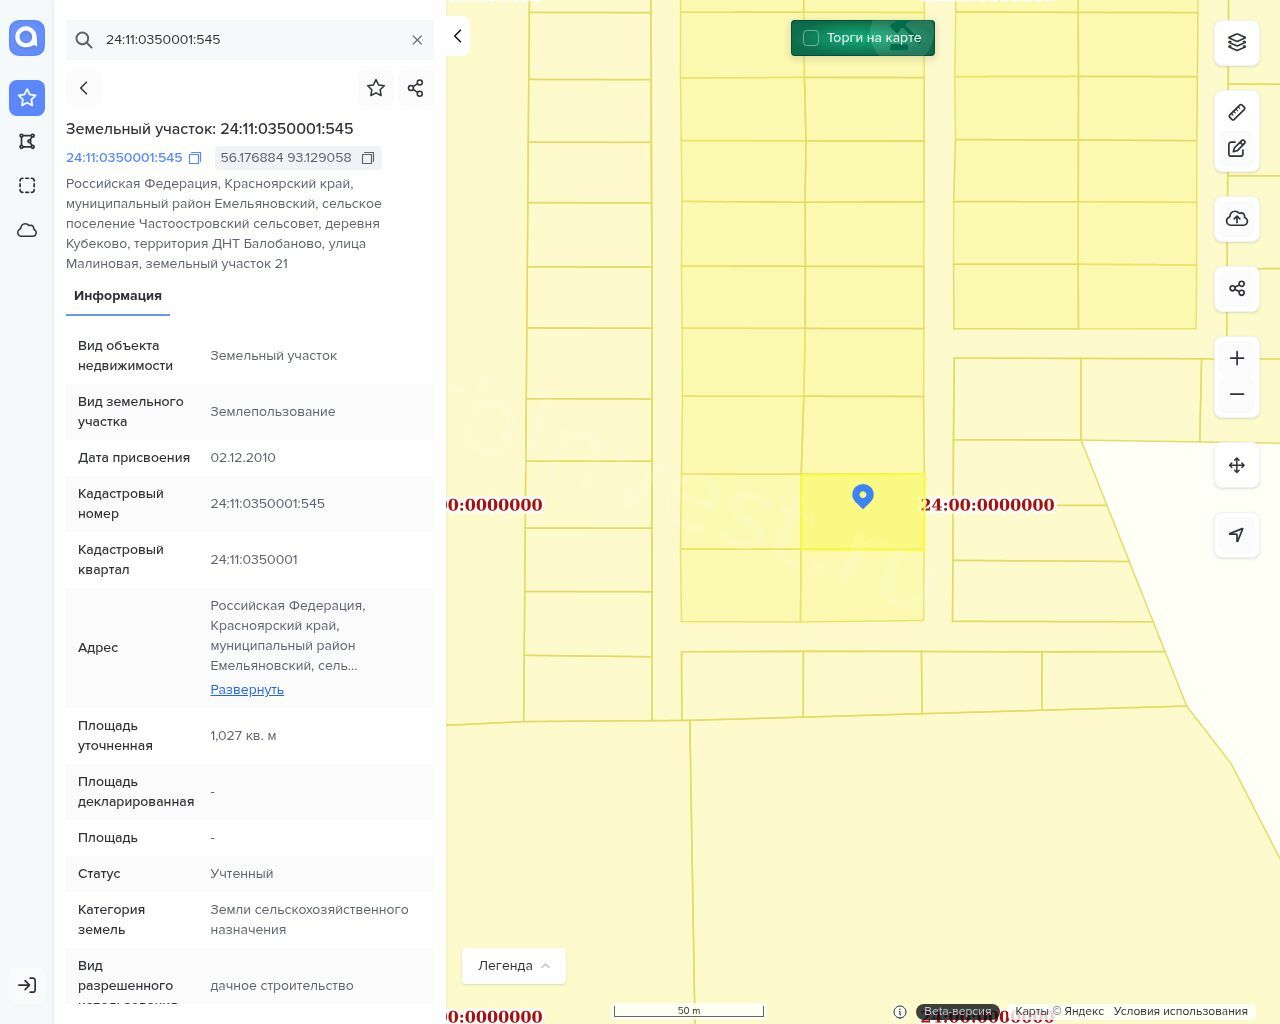Expand full address with Развернуть
The image size is (1280, 1024).
(247, 690)
